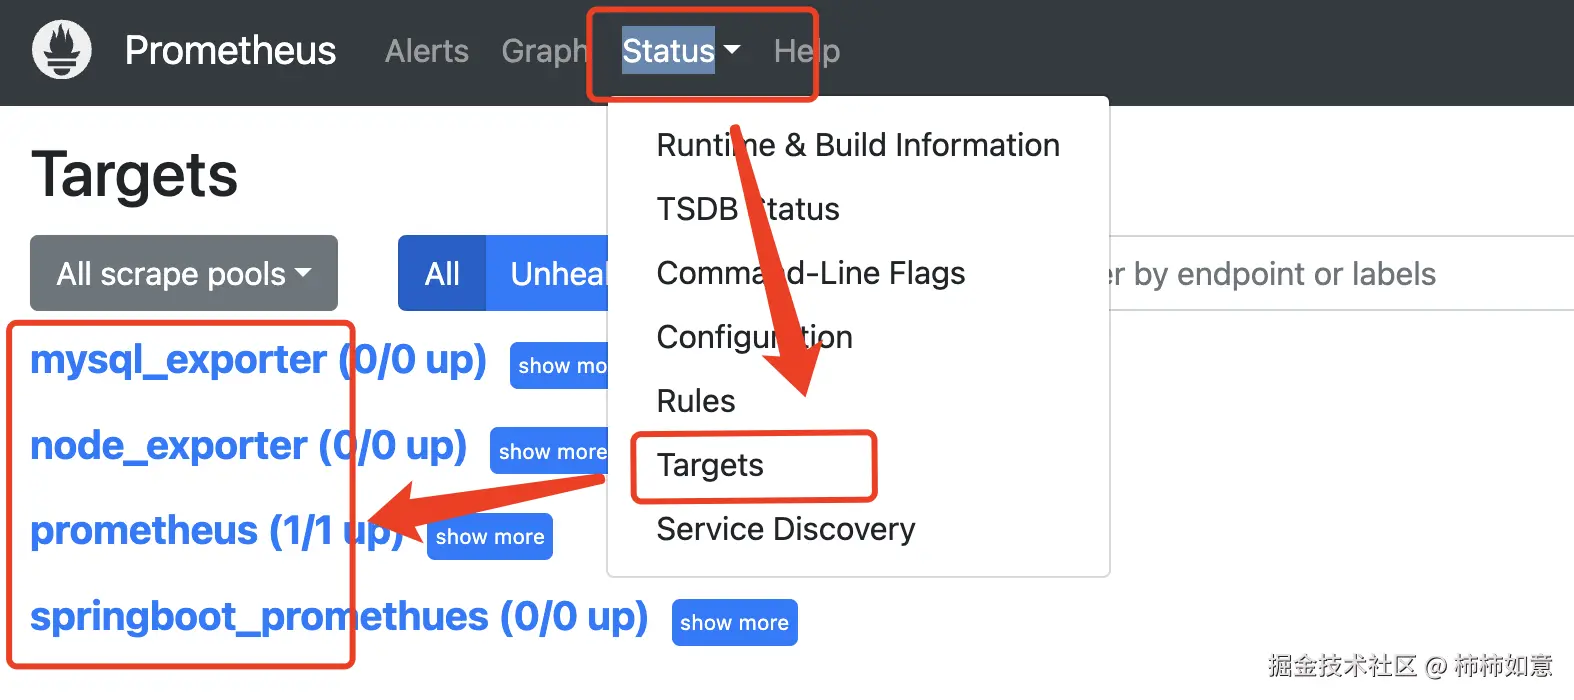
Task: Expand the All scrape pools dropdown
Action: pos(184,273)
